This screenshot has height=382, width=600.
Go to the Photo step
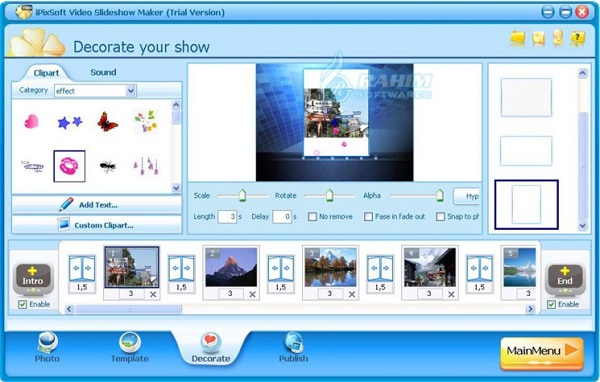[x=47, y=348]
